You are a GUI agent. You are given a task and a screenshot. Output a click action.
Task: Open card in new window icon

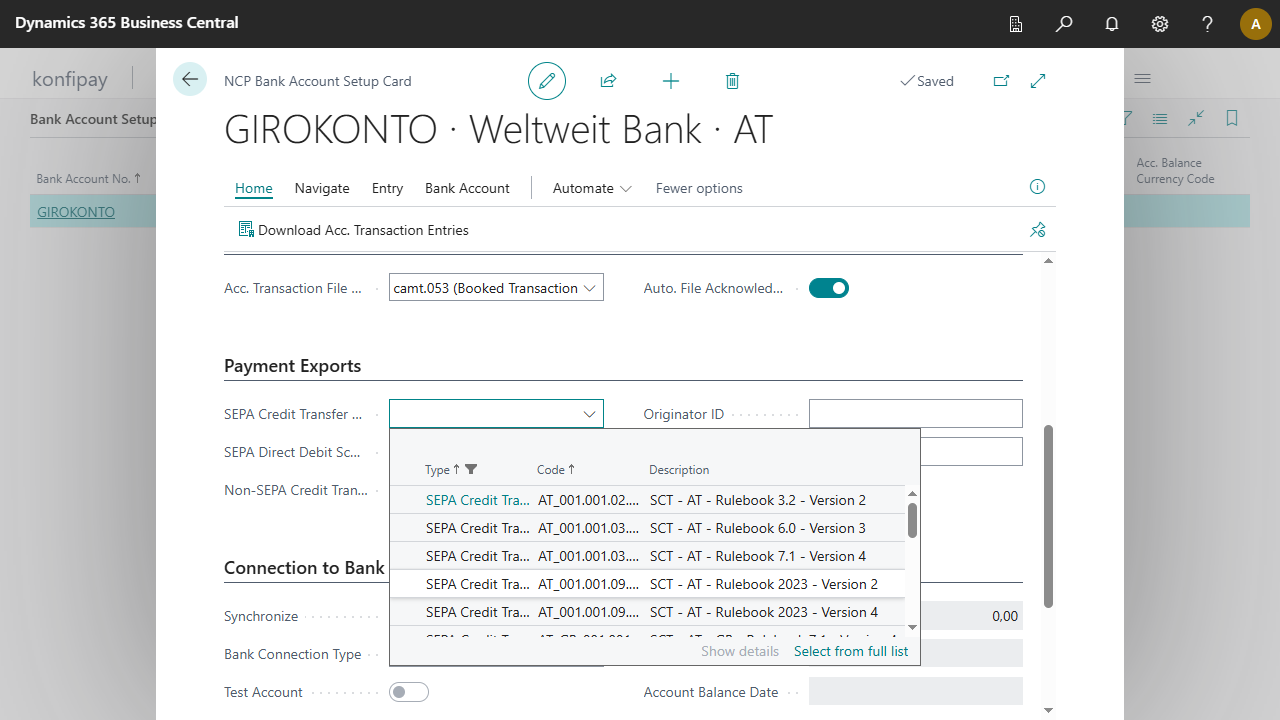coord(1001,81)
